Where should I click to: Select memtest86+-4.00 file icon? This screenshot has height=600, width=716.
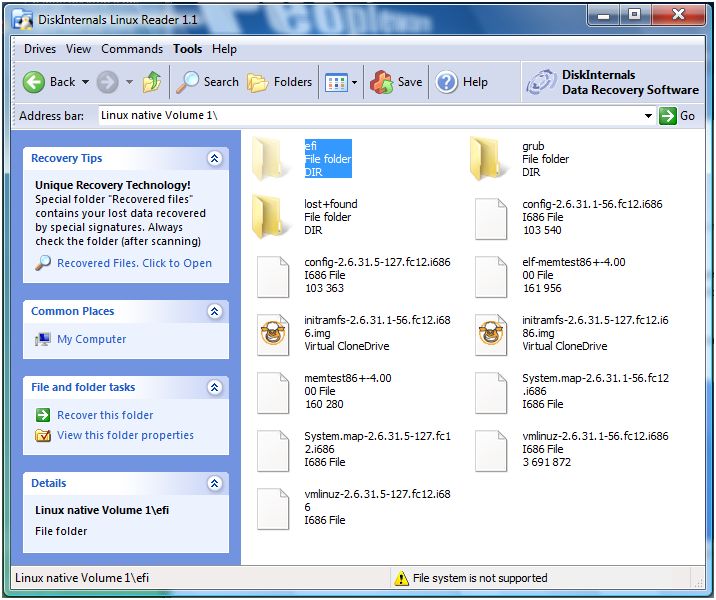pos(273,393)
